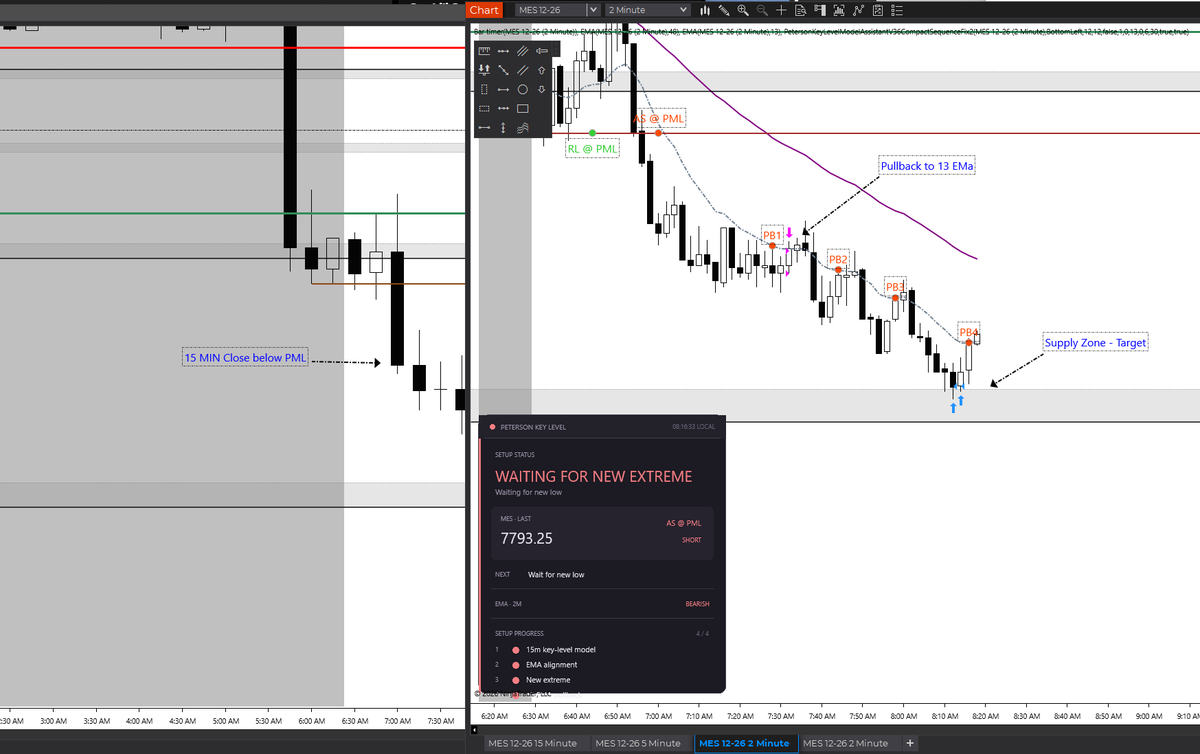
Task: Select the Fibonacci/wave tool
Action: coord(522,127)
